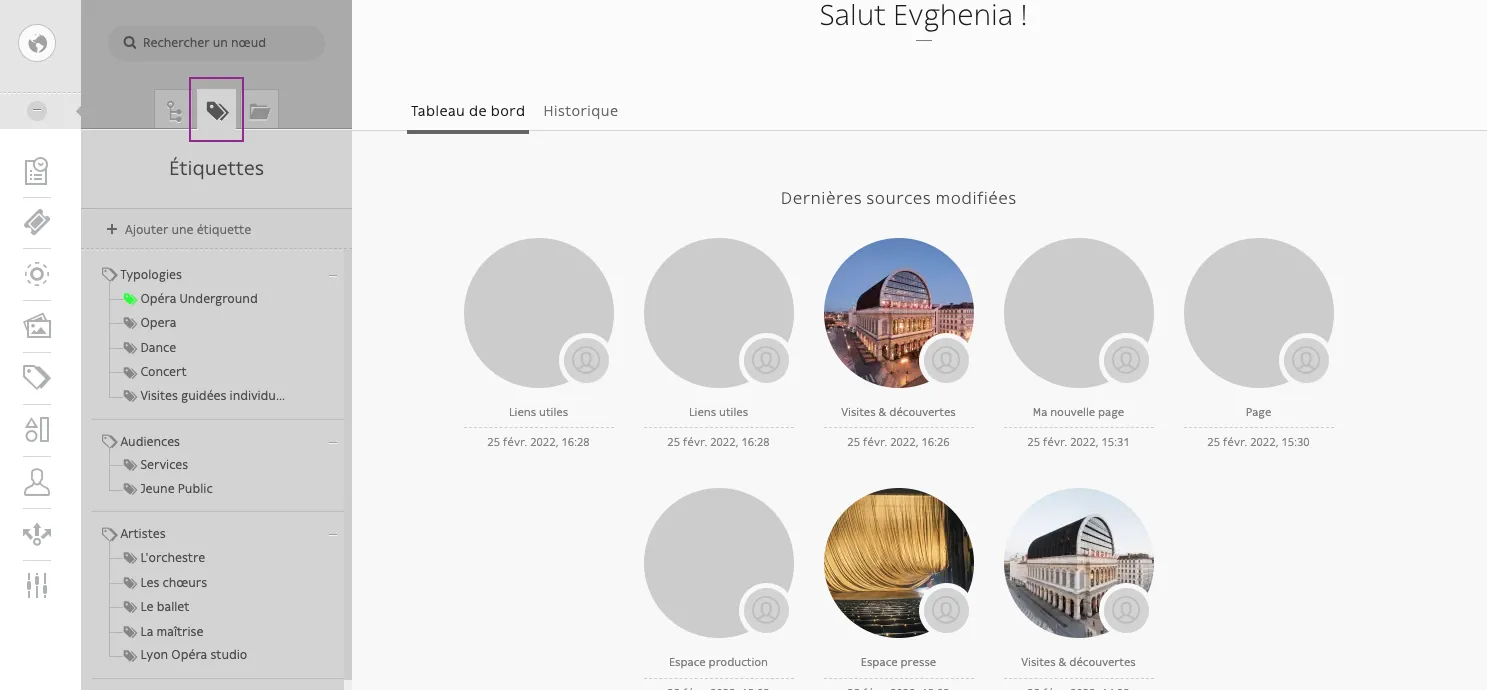
Task: Open the Visites & découvertes night opera thumbnail
Action: point(898,313)
